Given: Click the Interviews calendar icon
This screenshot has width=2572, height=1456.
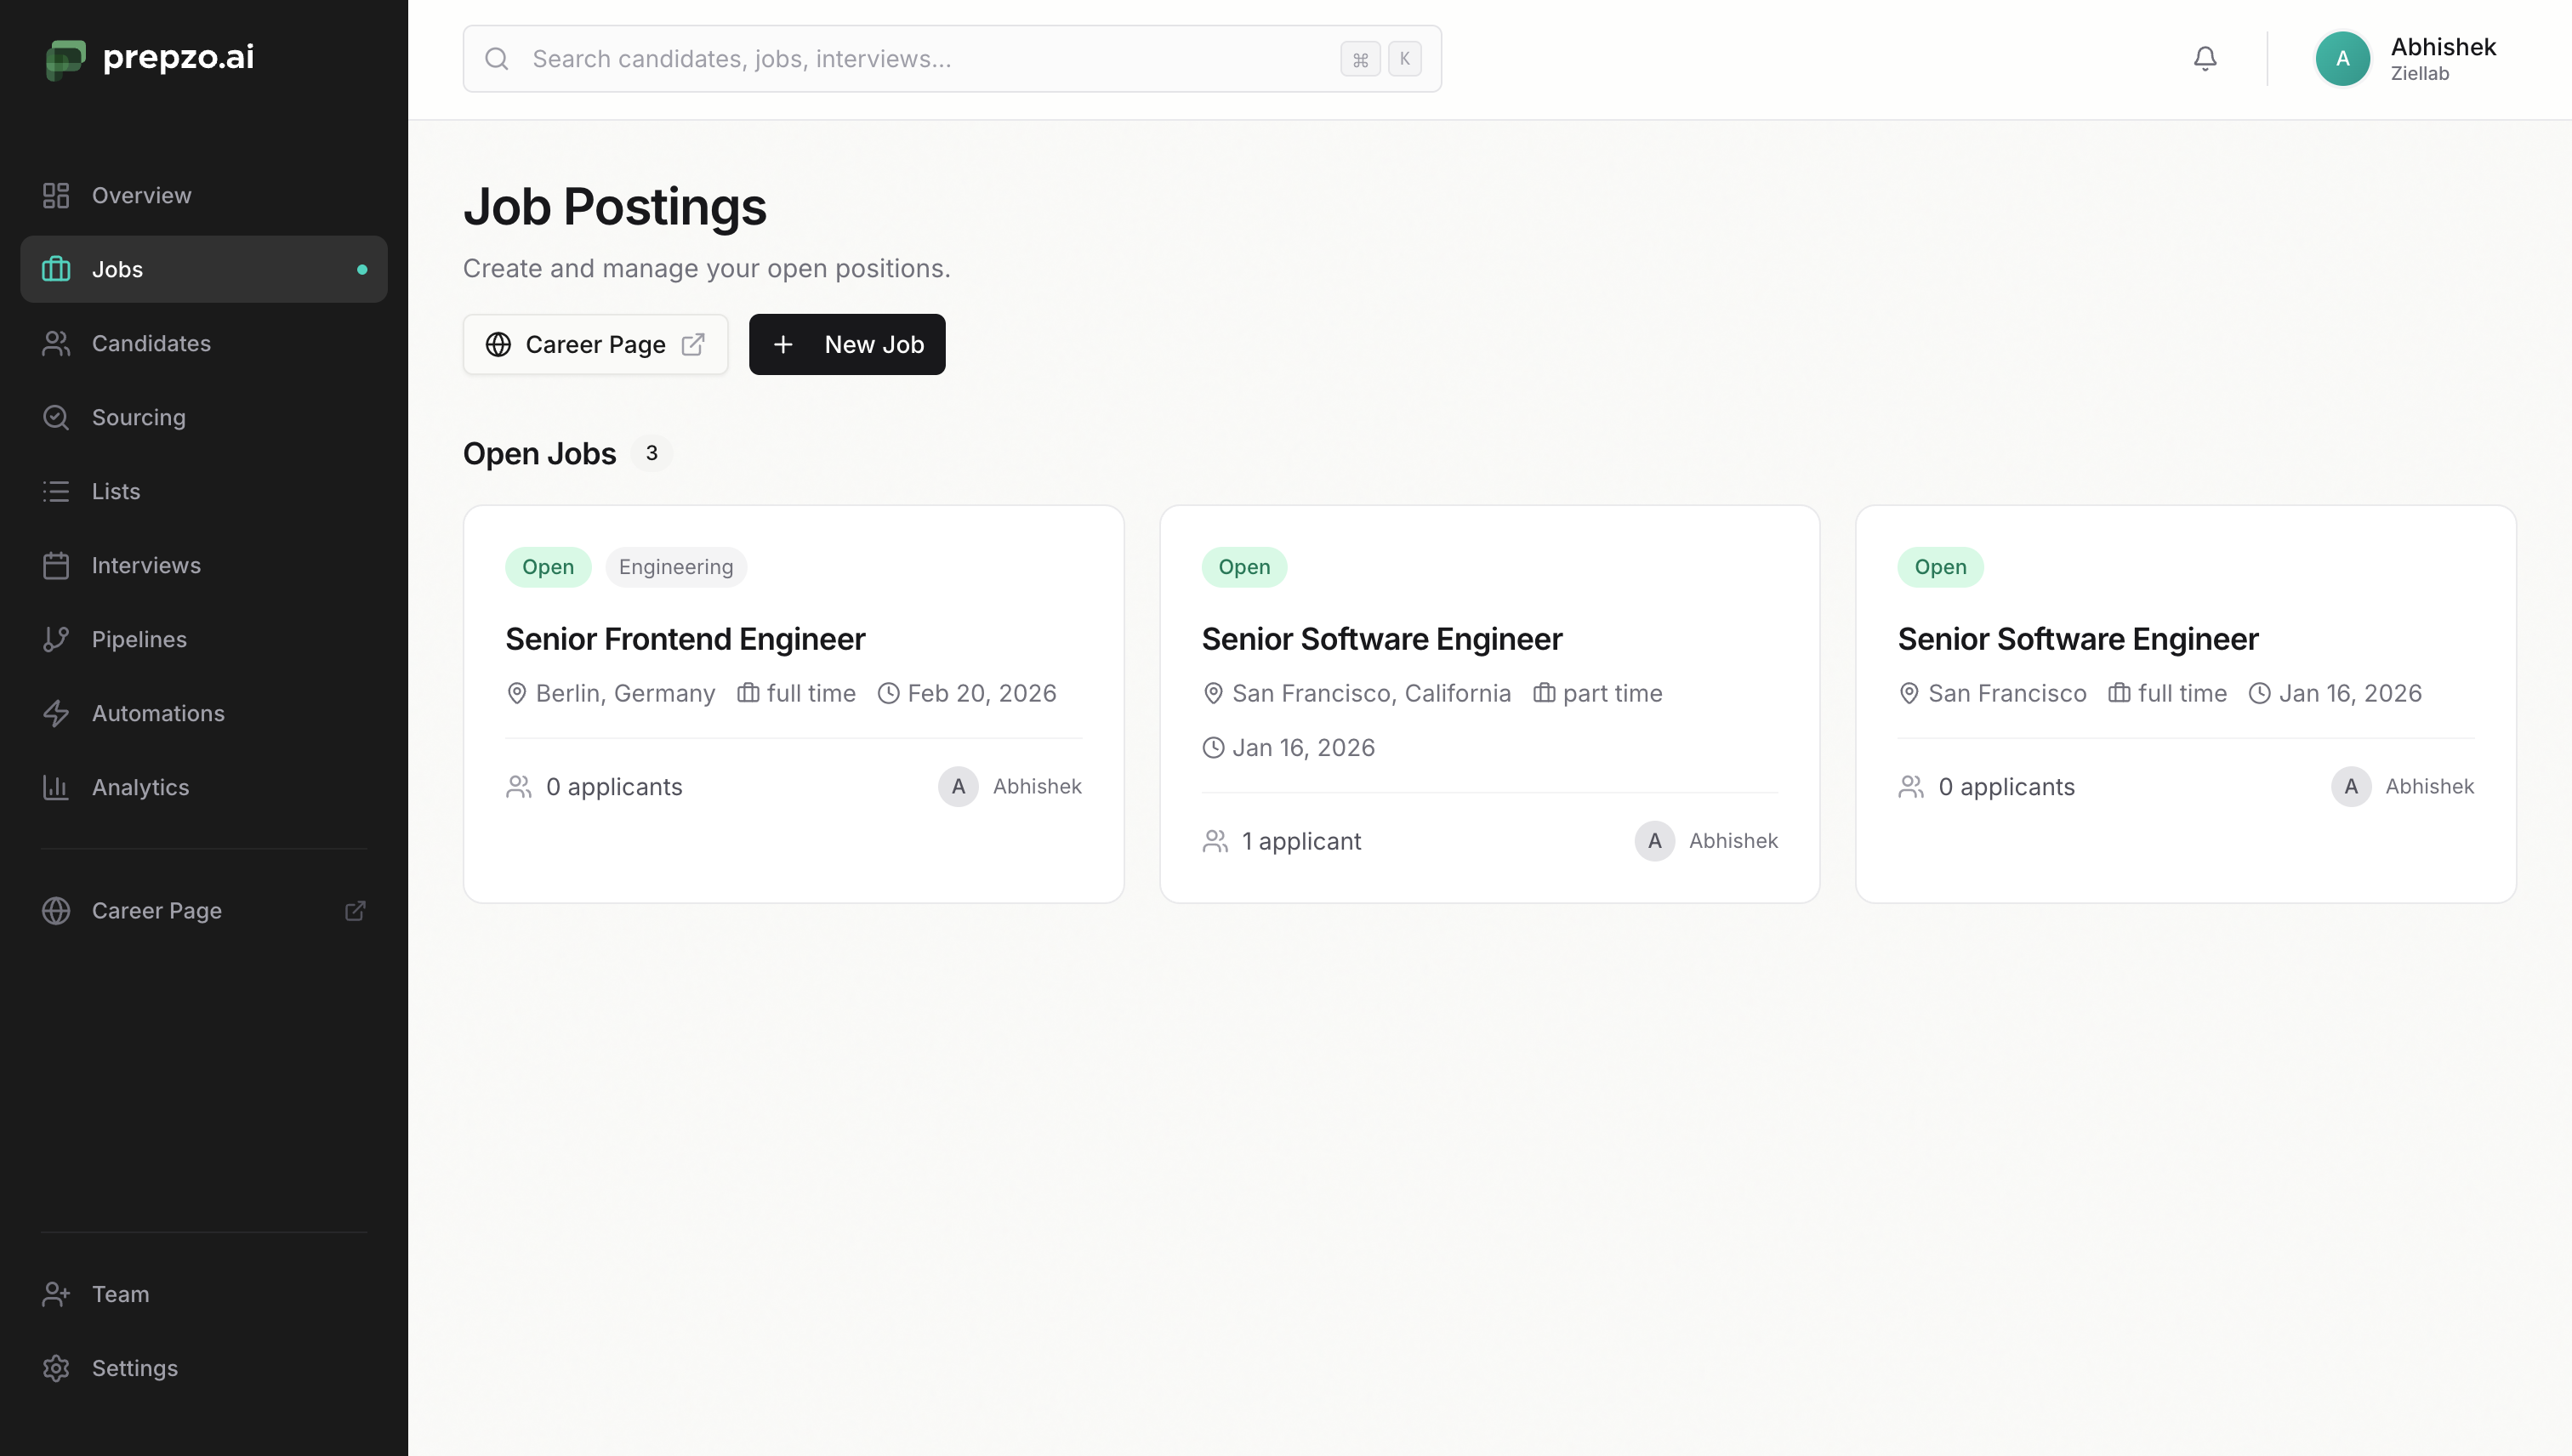Looking at the screenshot, I should tap(56, 565).
